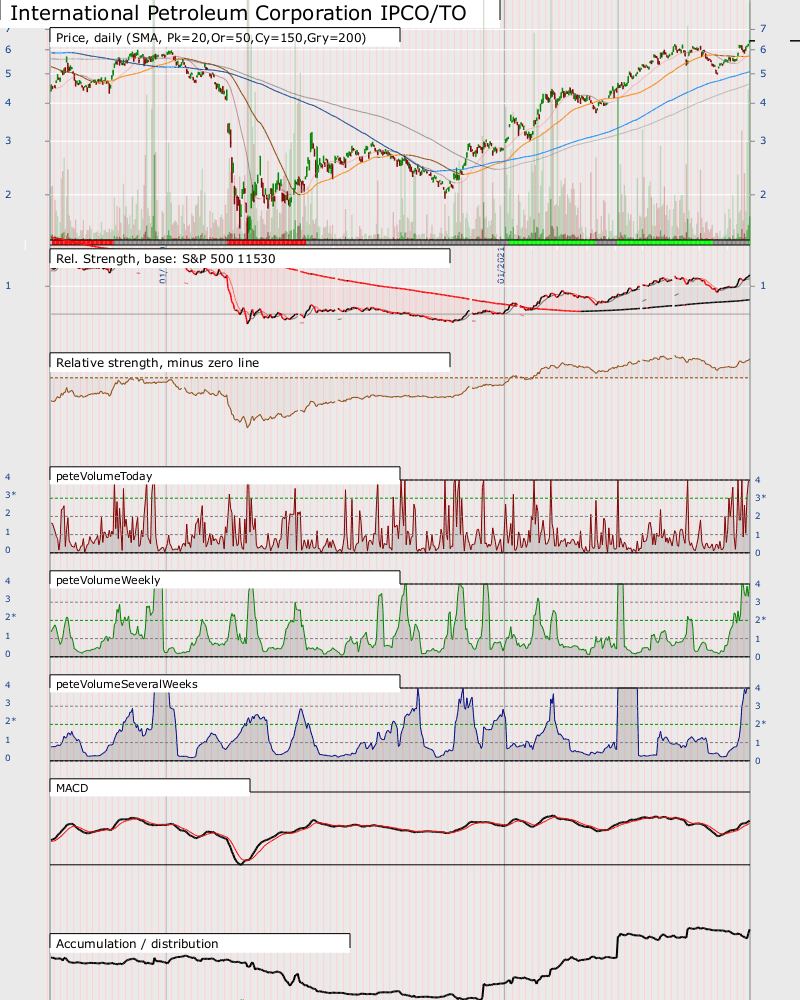Click the first green trend bar after 01/2021
The height and width of the screenshot is (1000, 800).
[x=552, y=242]
